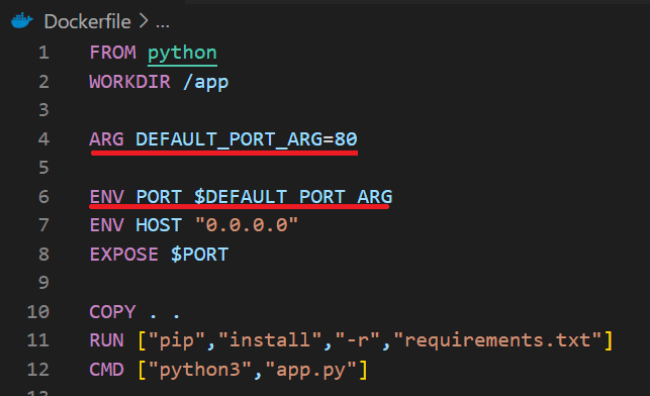Click the /app path on line 2
This screenshot has width=650, height=396.
pyautogui.click(x=206, y=83)
